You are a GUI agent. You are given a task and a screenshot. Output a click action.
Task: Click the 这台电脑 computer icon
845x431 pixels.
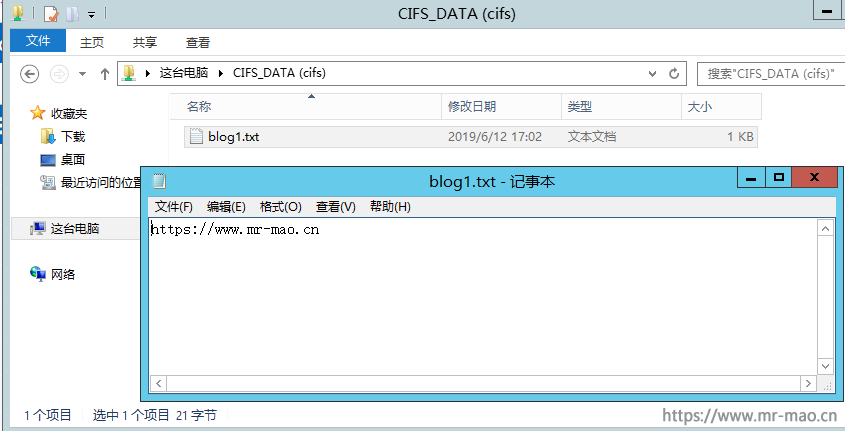coord(38,228)
